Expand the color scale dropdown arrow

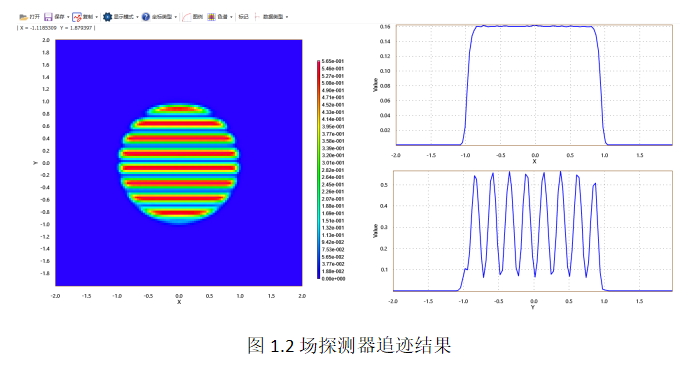[x=231, y=17]
